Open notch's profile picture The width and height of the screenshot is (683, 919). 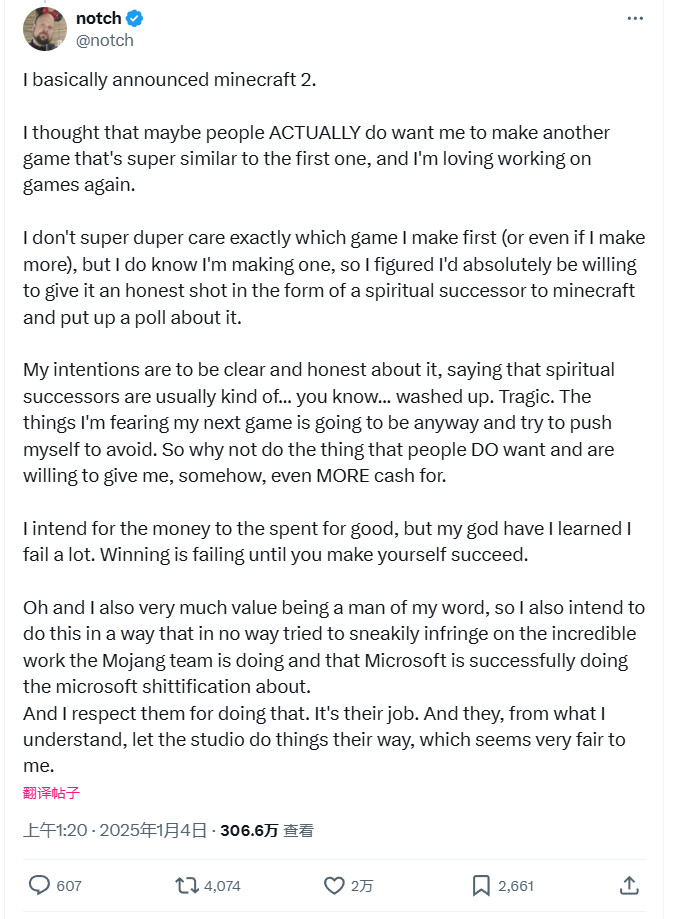pos(44,29)
